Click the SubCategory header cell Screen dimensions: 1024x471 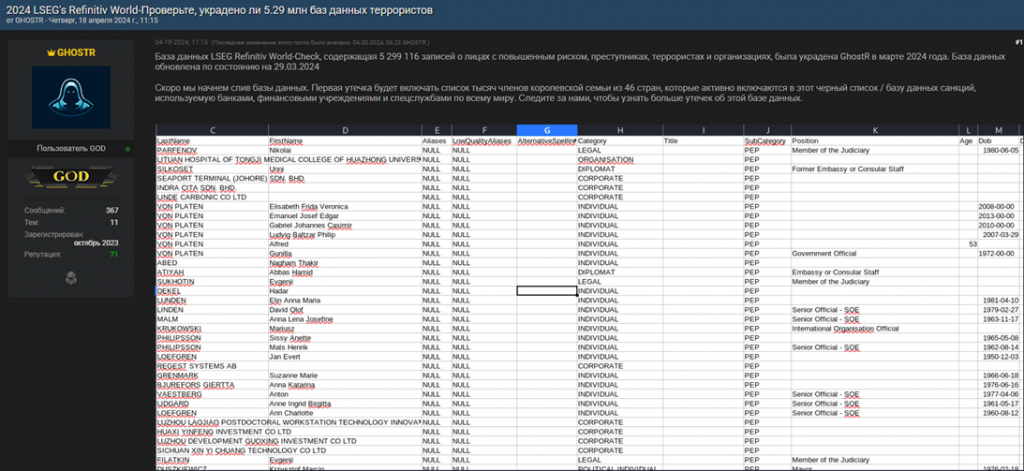pyautogui.click(x=764, y=141)
